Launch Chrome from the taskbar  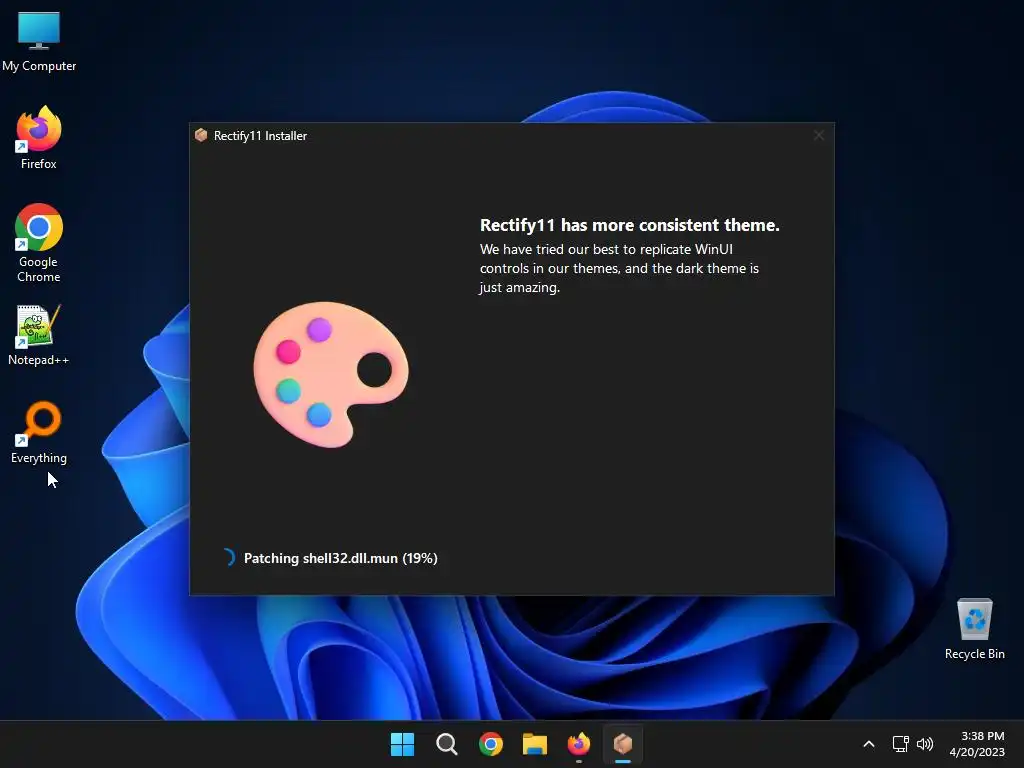coord(490,744)
